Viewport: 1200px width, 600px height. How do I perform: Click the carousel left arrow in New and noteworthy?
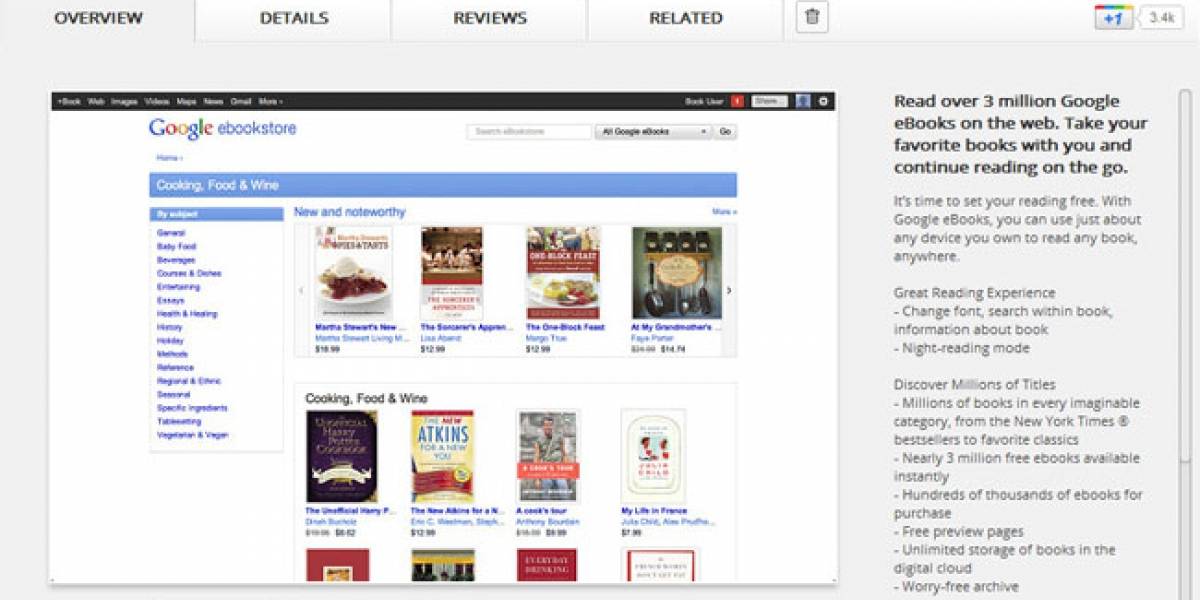pos(302,290)
